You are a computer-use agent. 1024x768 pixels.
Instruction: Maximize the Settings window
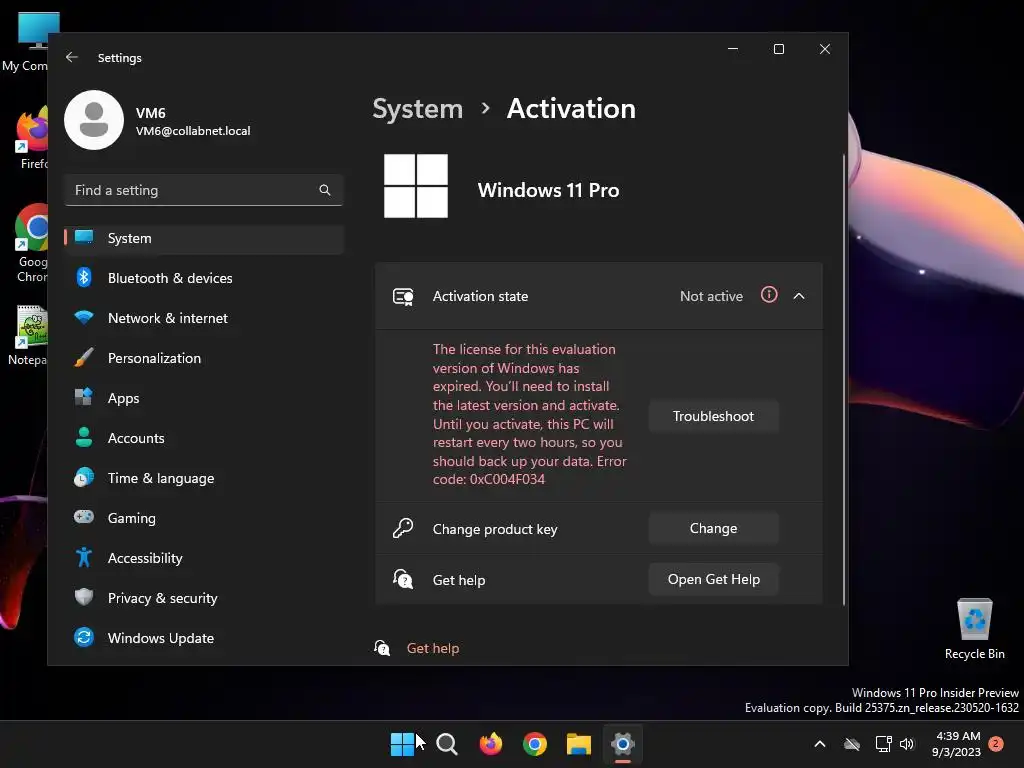coord(778,49)
